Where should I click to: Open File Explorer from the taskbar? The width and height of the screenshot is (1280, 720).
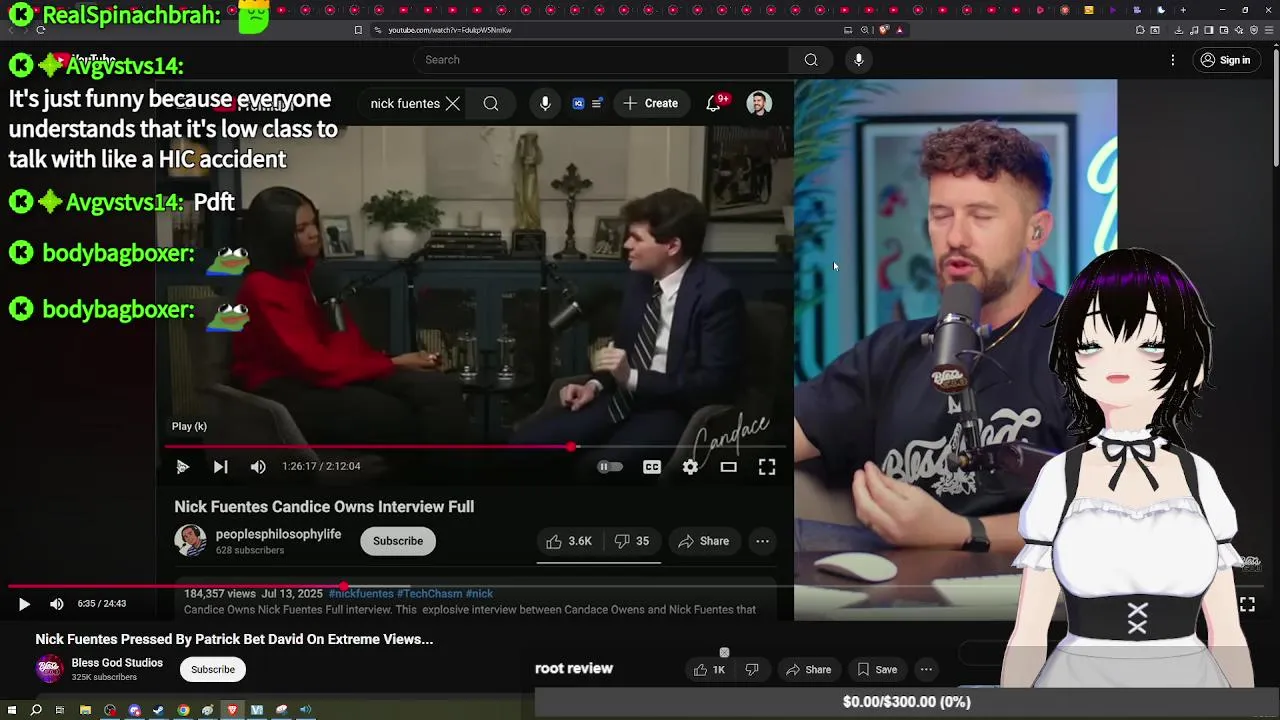point(85,710)
